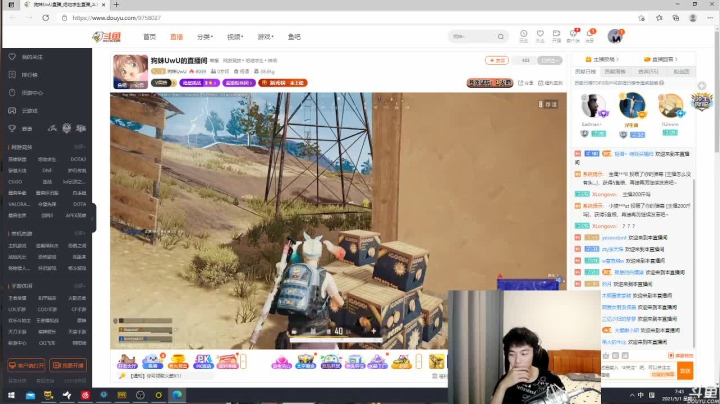Open the DOTA2 category in sidebar
This screenshot has height=404, width=720.
(x=78, y=159)
